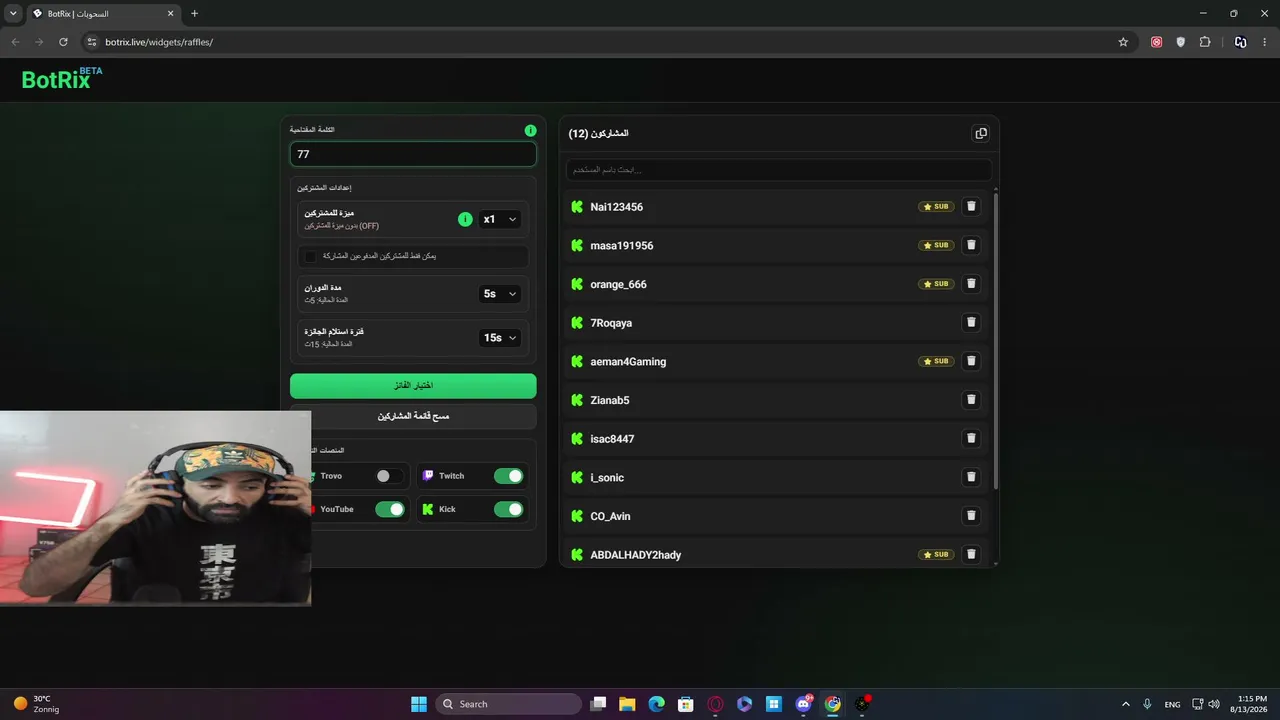Click SUB badge on Nai123456

[x=936, y=207]
